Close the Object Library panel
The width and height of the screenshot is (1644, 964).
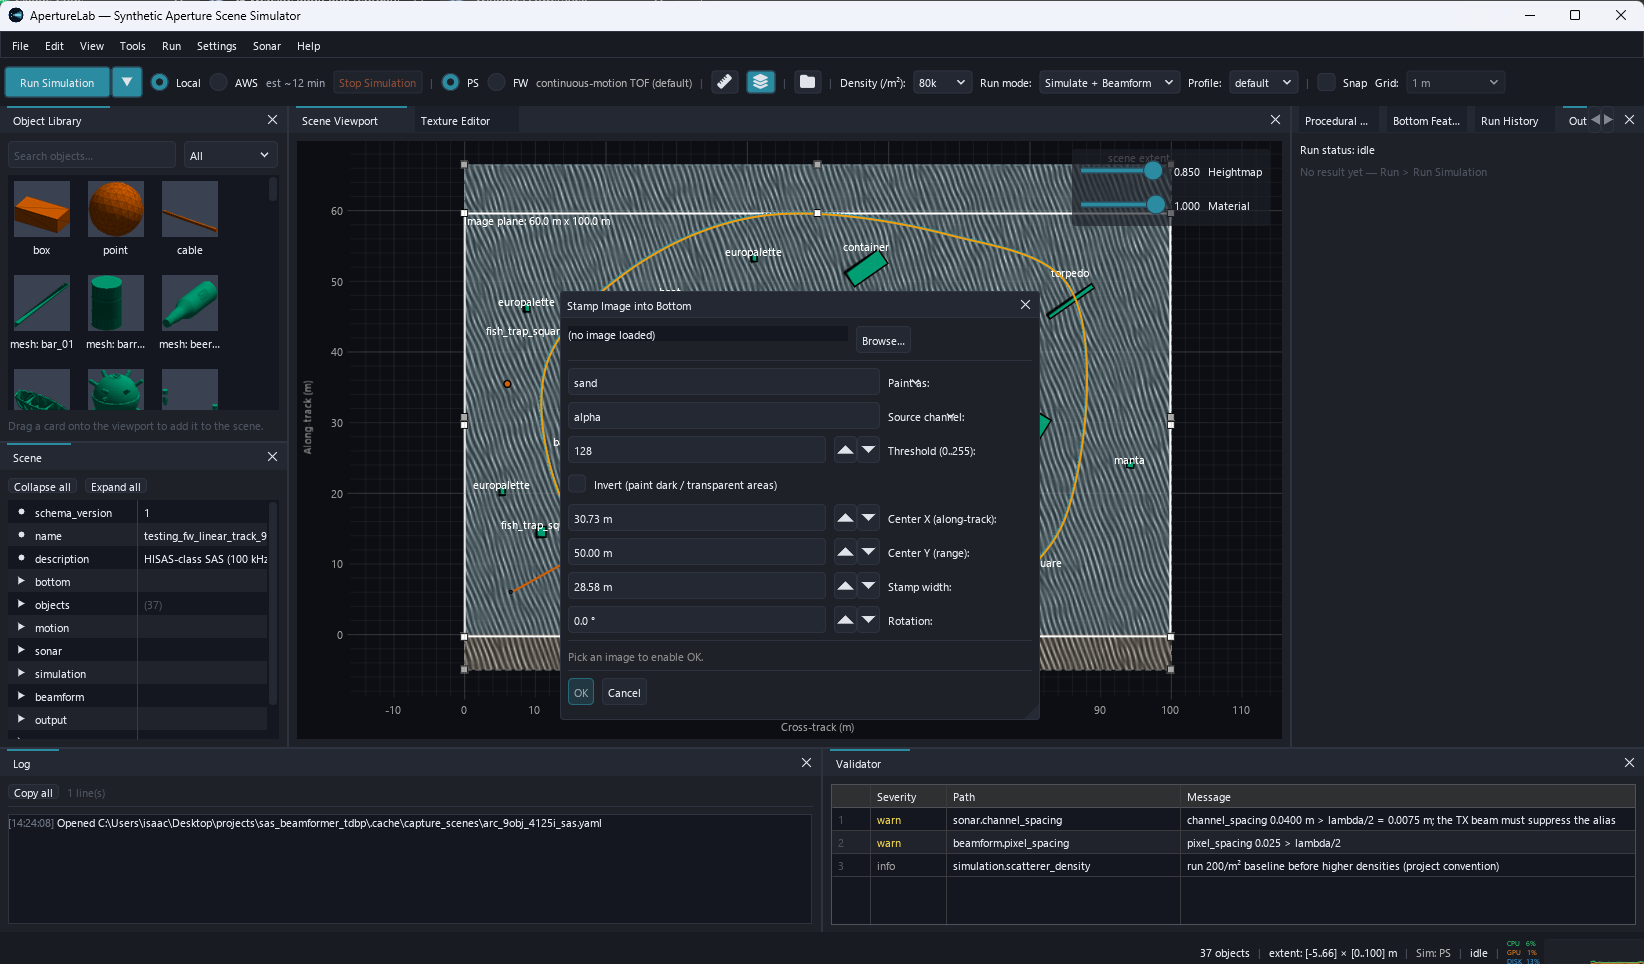(x=272, y=120)
